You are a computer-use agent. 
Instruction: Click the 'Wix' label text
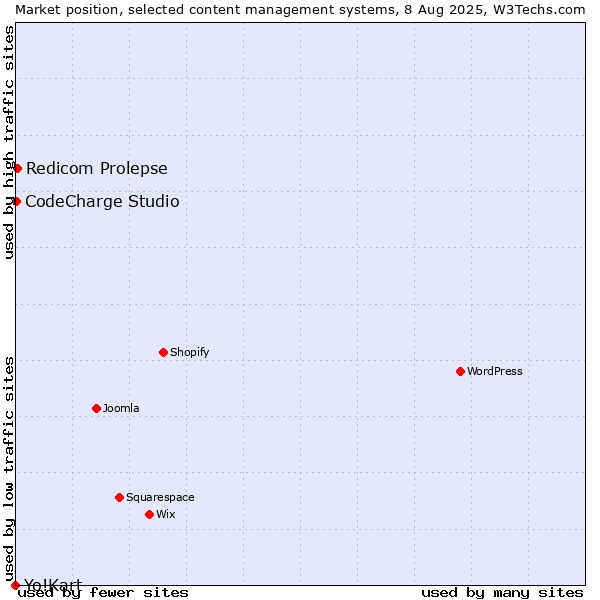(x=166, y=514)
